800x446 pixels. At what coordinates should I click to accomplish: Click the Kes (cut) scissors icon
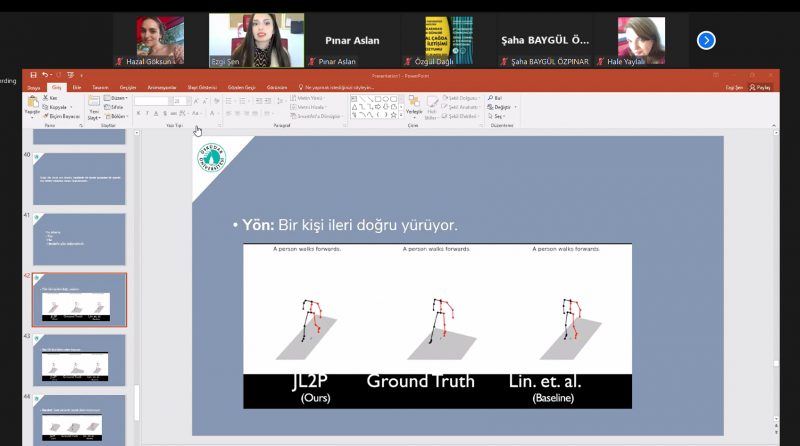(x=46, y=98)
